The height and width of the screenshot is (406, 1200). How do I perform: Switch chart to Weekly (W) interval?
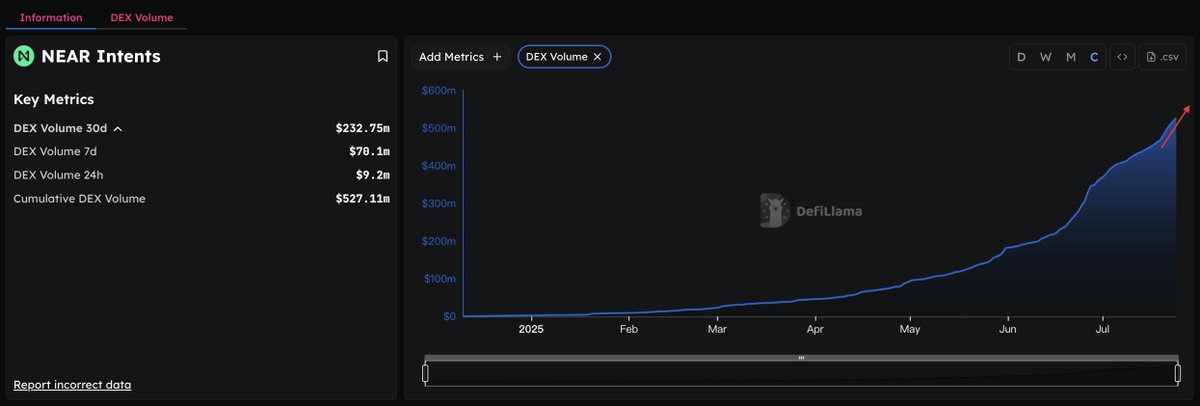[x=1045, y=57]
